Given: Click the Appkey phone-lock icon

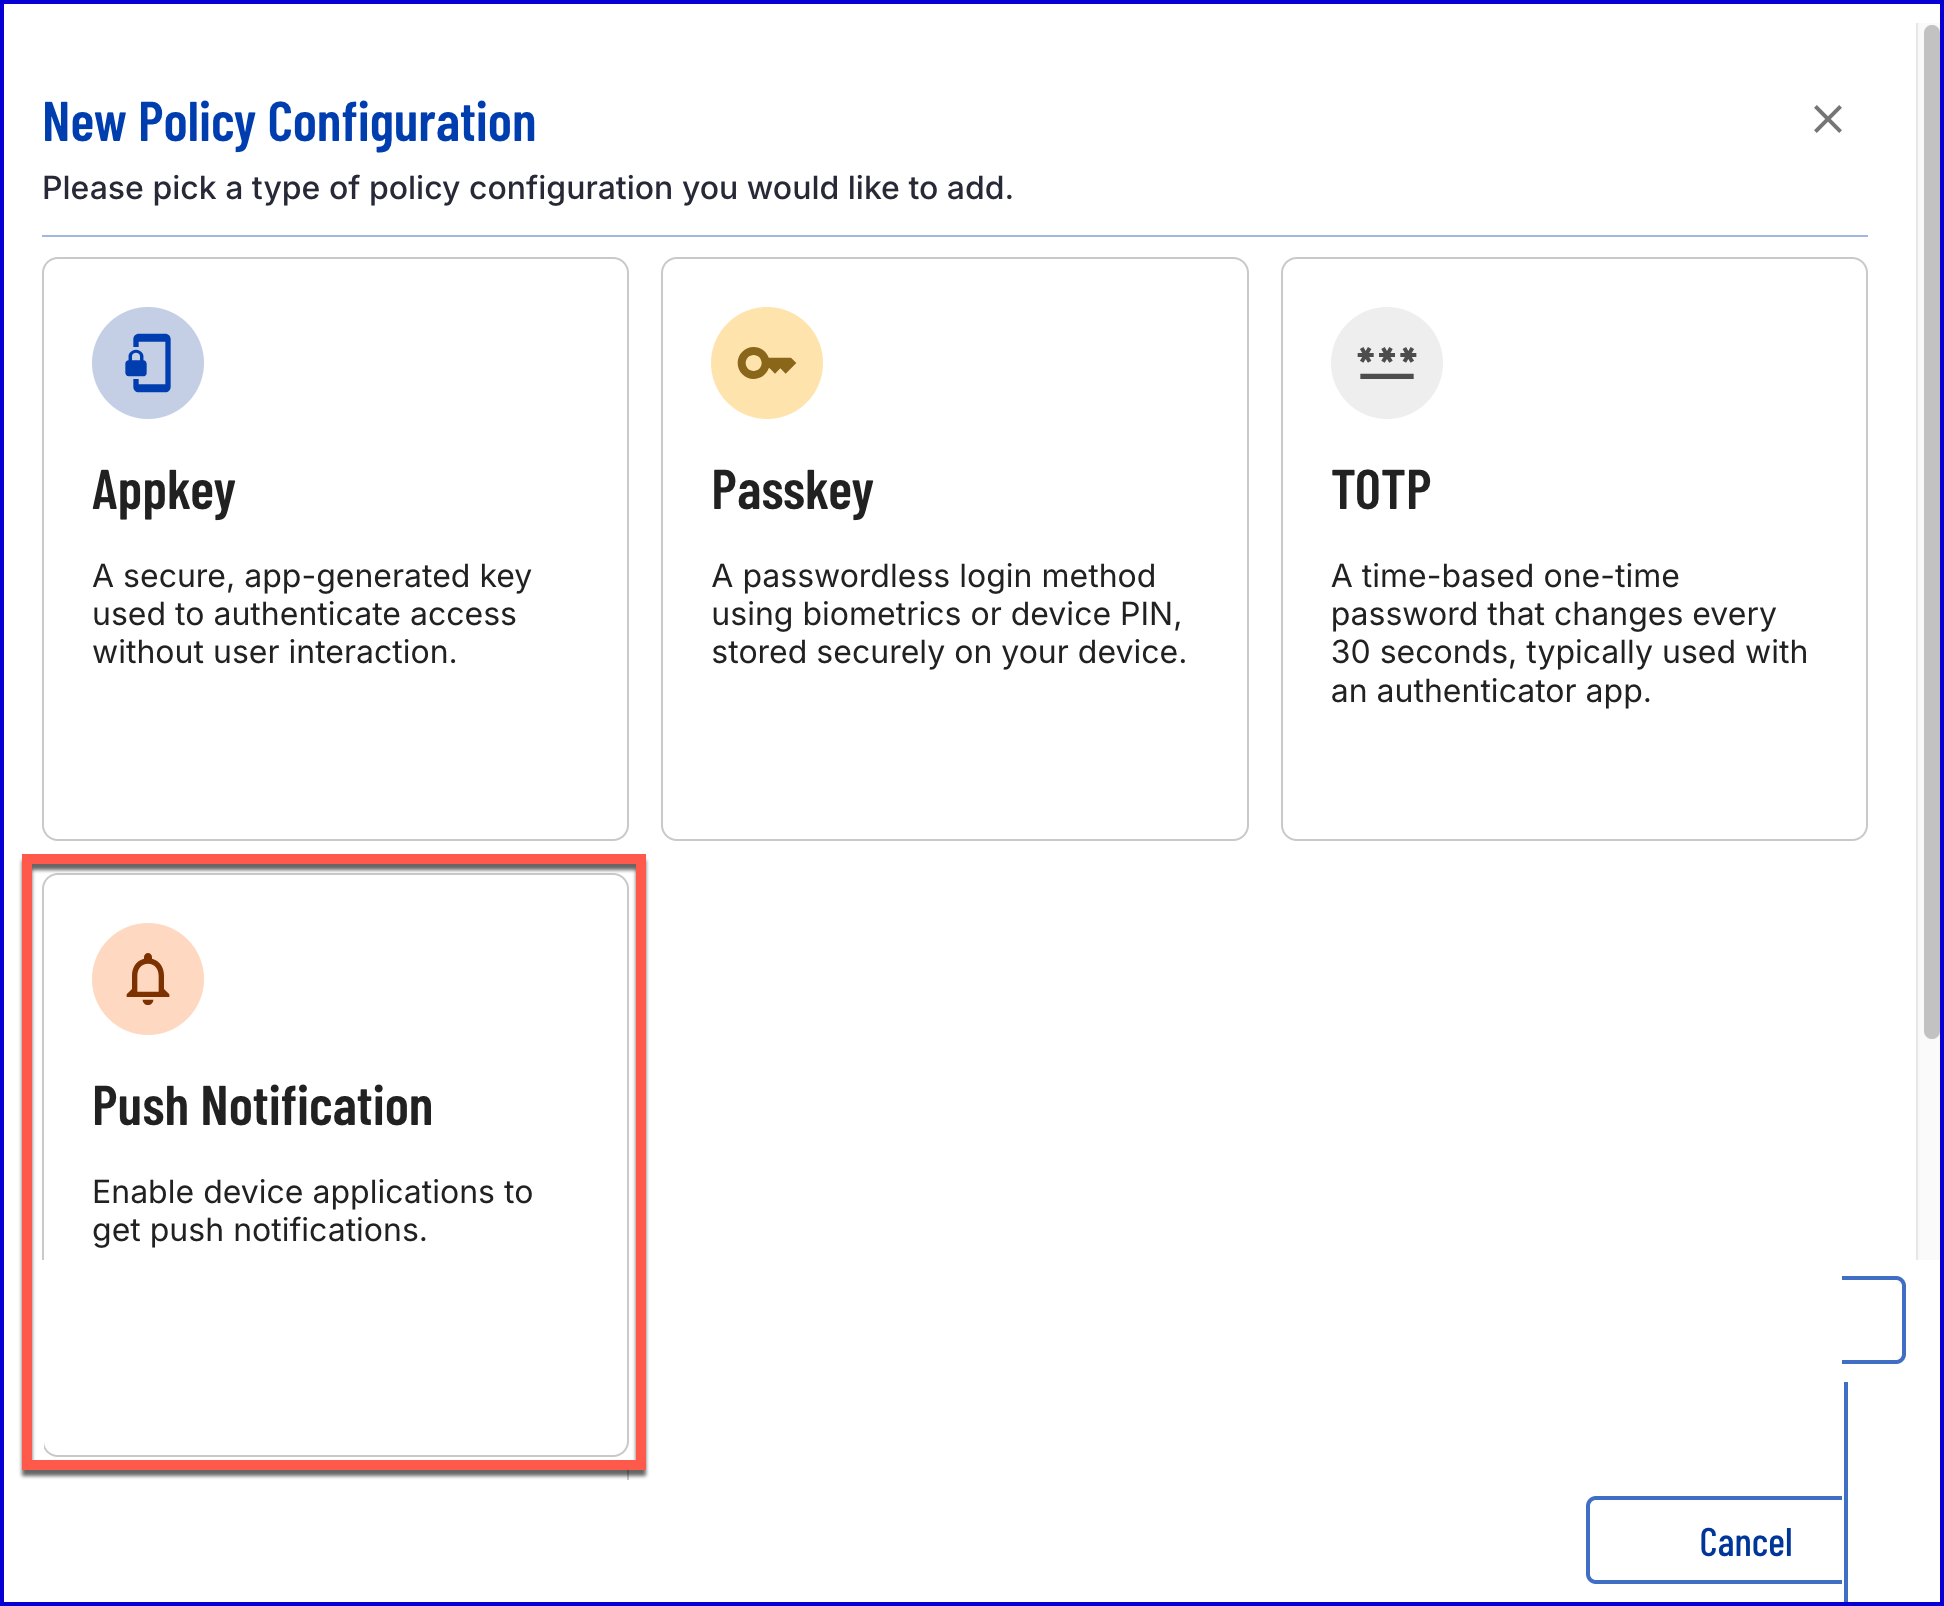Looking at the screenshot, I should pyautogui.click(x=148, y=363).
